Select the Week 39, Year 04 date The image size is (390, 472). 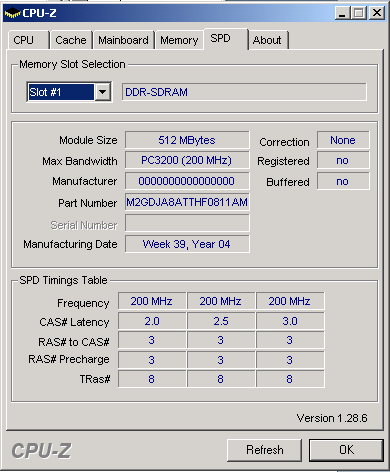(187, 244)
